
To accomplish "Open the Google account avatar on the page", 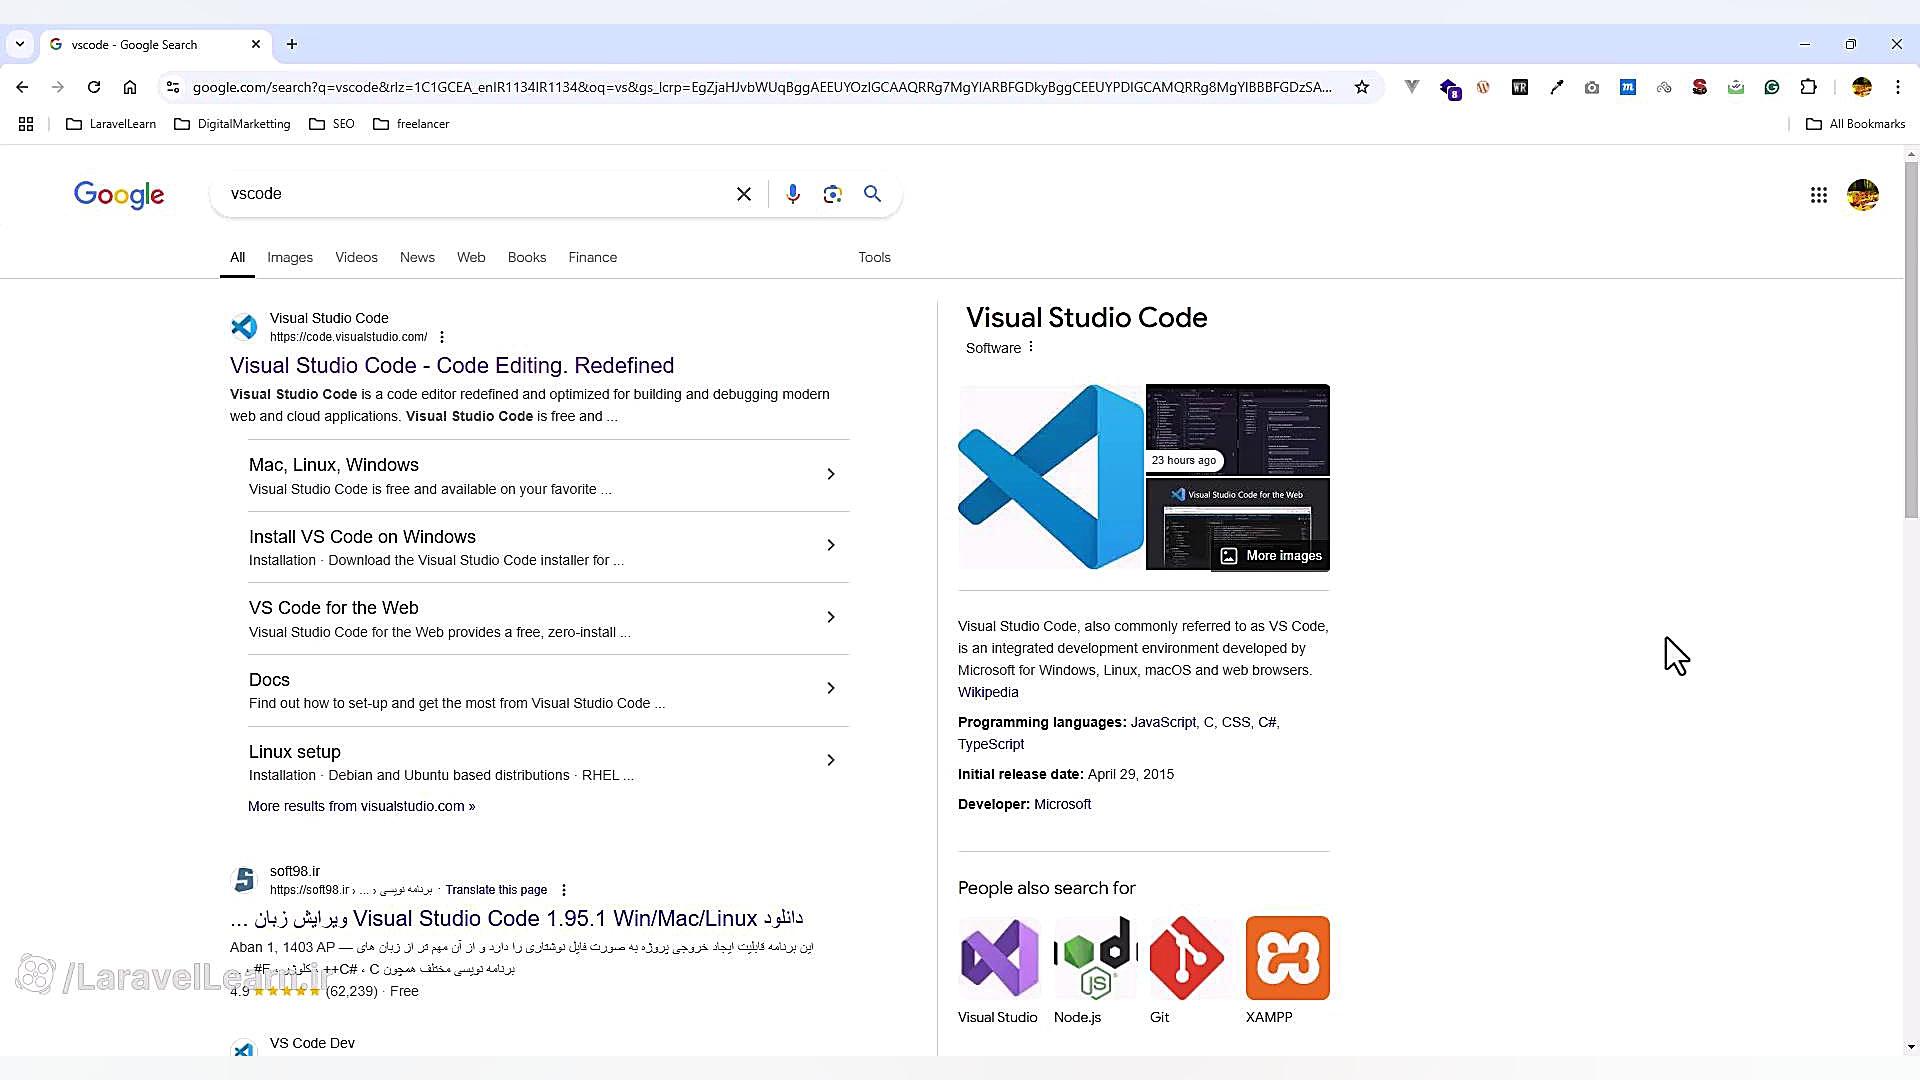I will (x=1863, y=195).
